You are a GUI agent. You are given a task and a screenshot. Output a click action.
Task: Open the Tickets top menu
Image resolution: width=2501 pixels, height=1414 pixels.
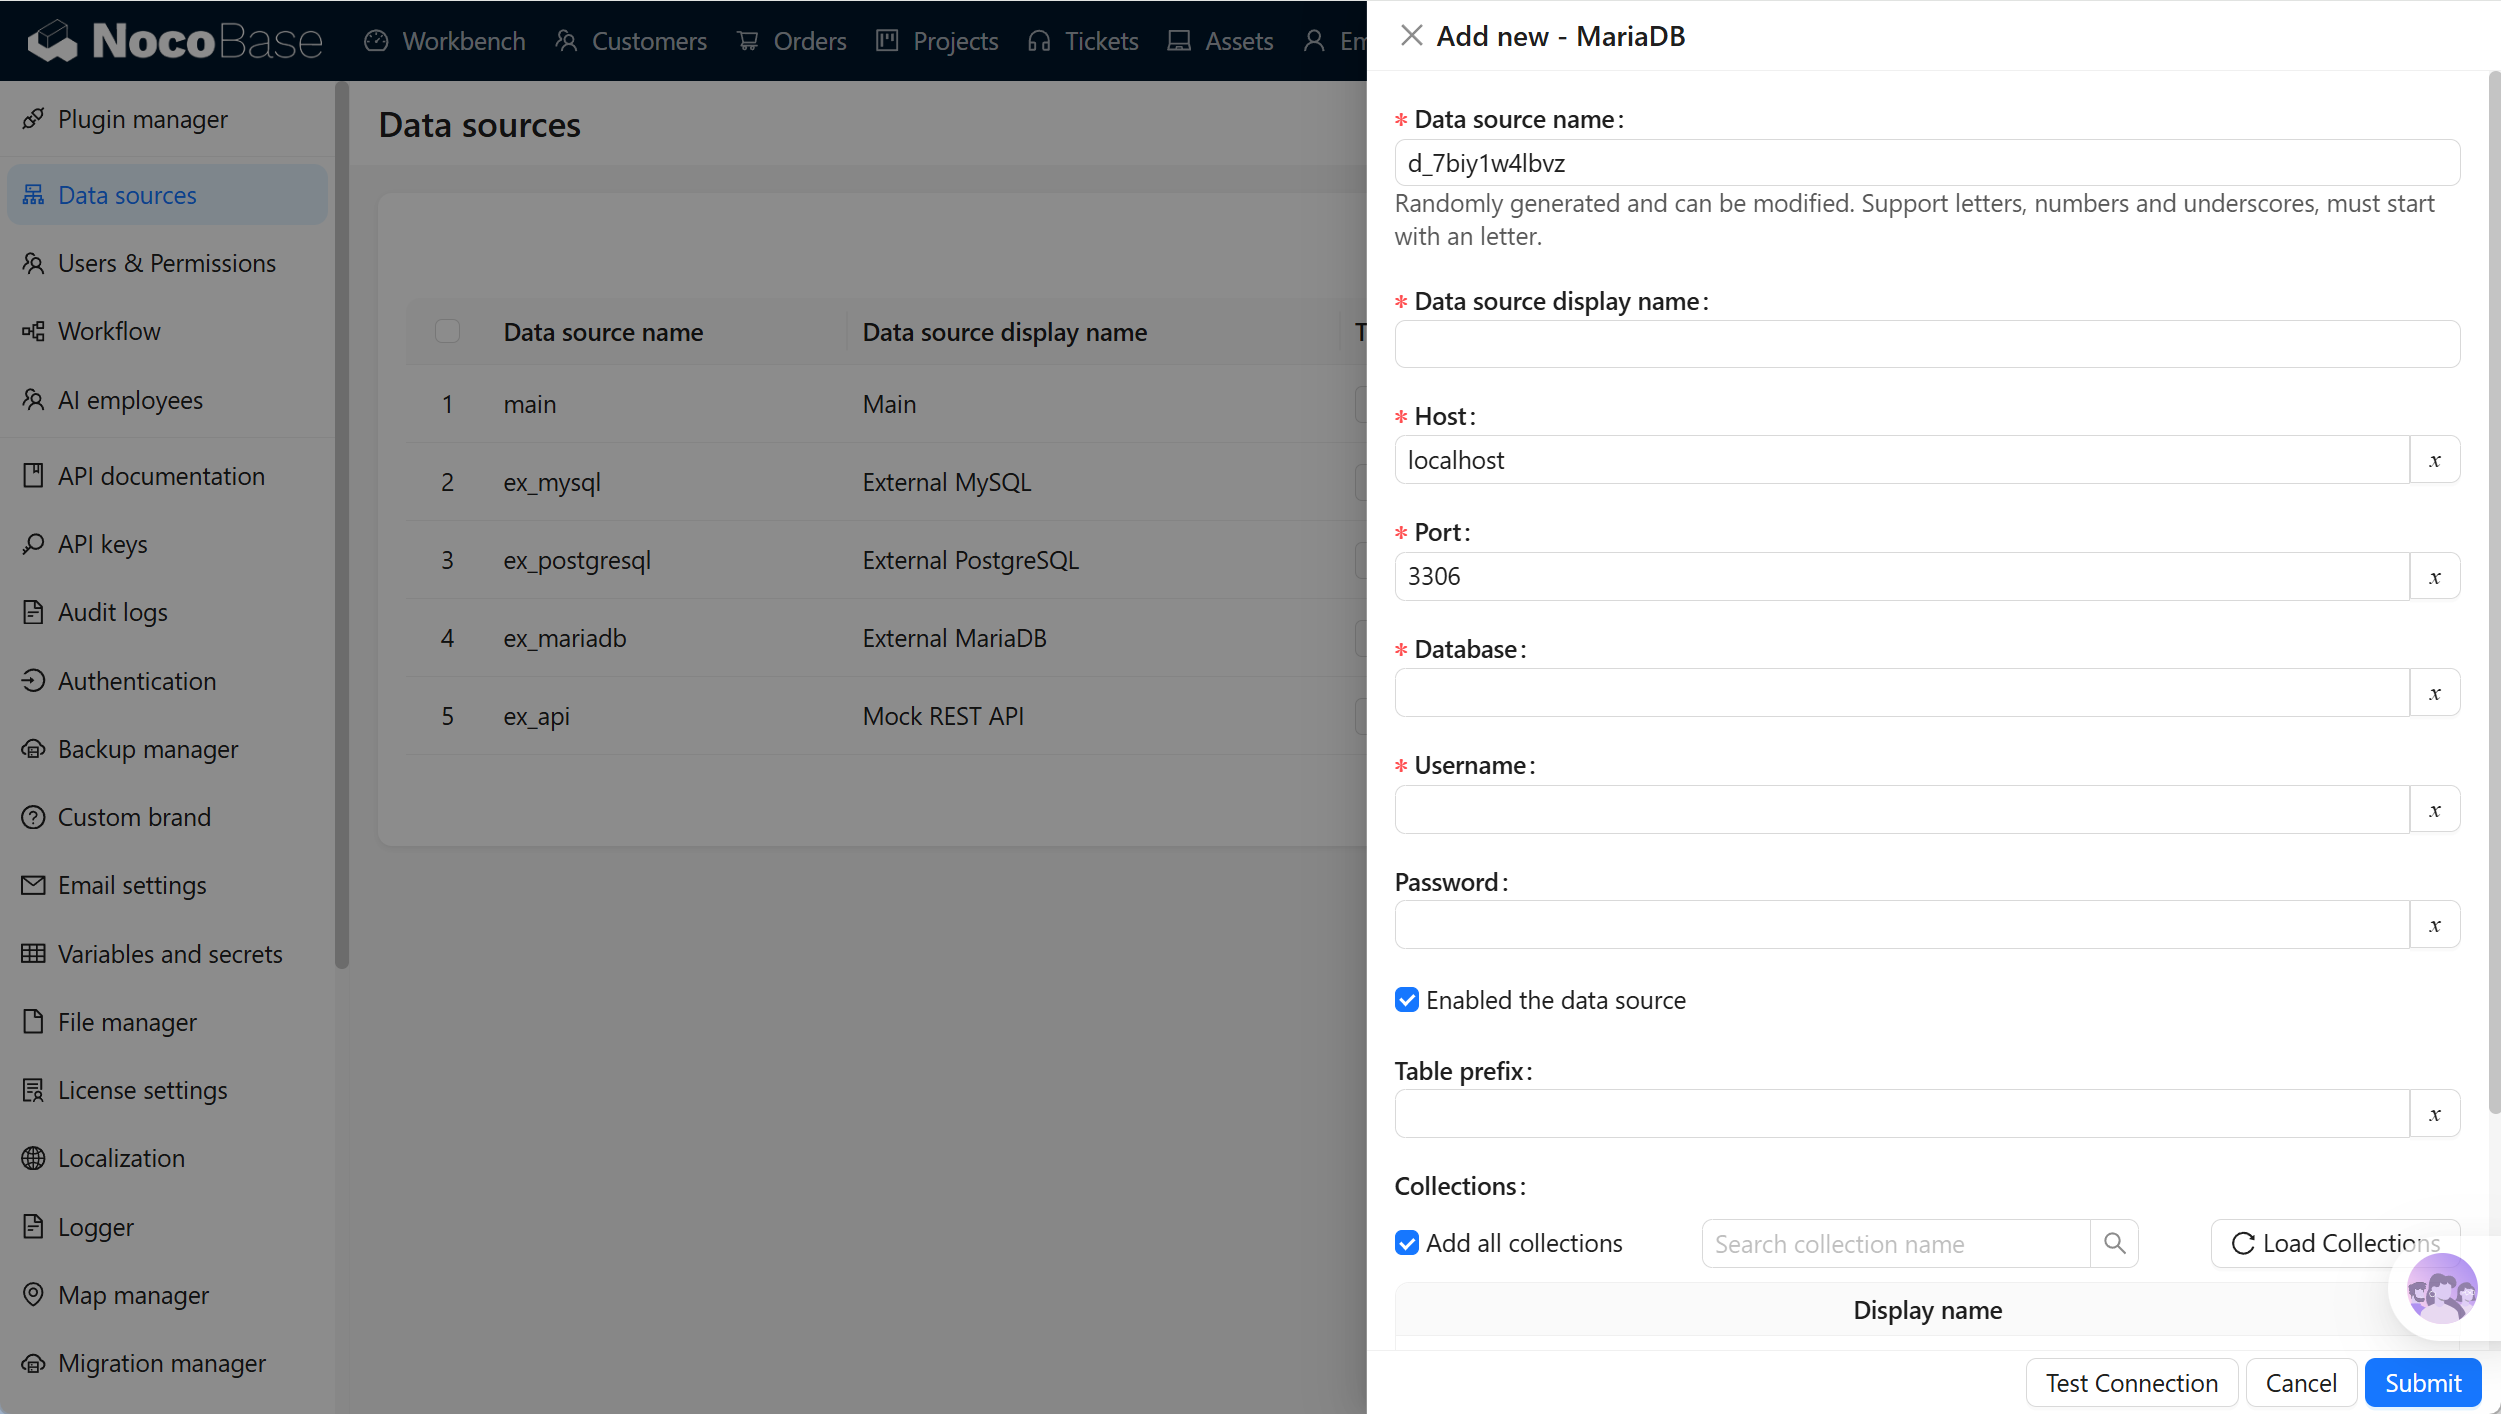(1083, 40)
